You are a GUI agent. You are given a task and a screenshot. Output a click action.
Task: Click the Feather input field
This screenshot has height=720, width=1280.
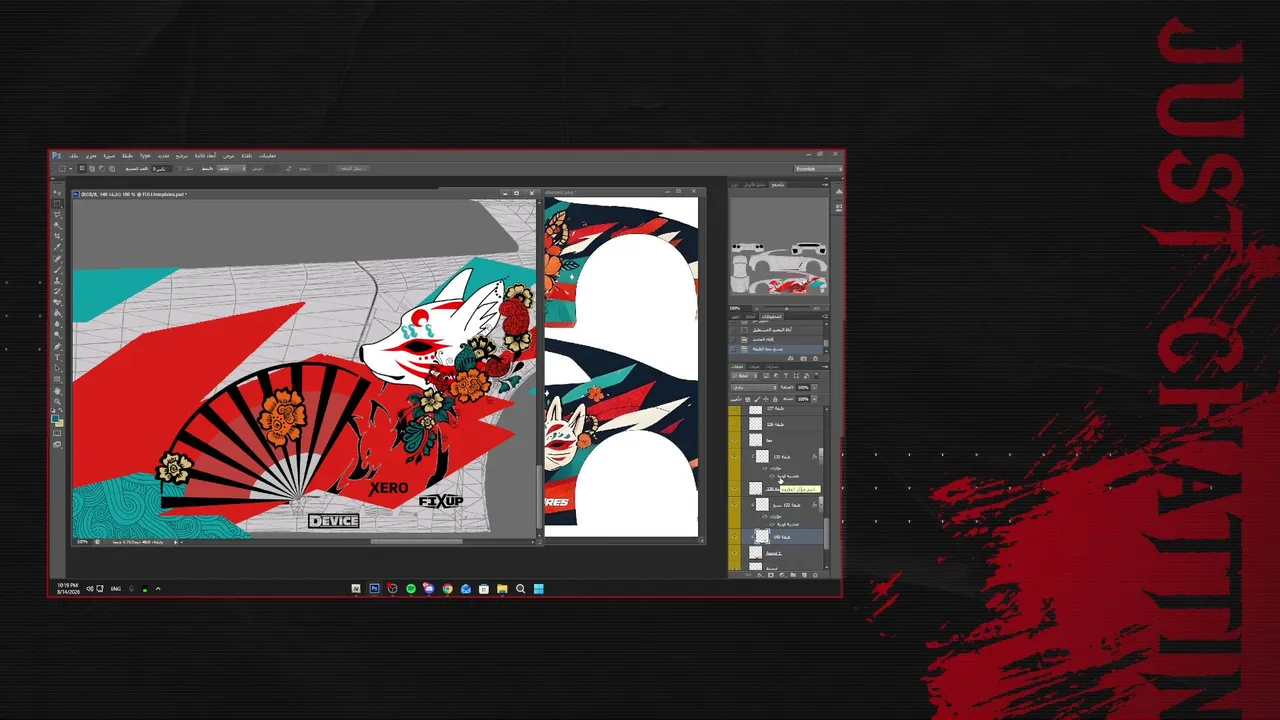162,168
